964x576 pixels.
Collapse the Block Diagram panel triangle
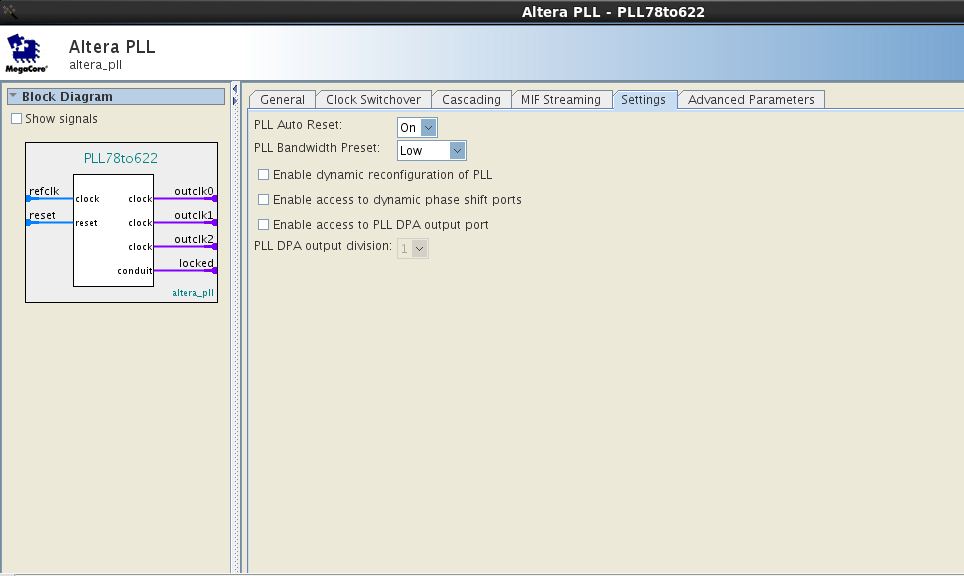pos(13,96)
